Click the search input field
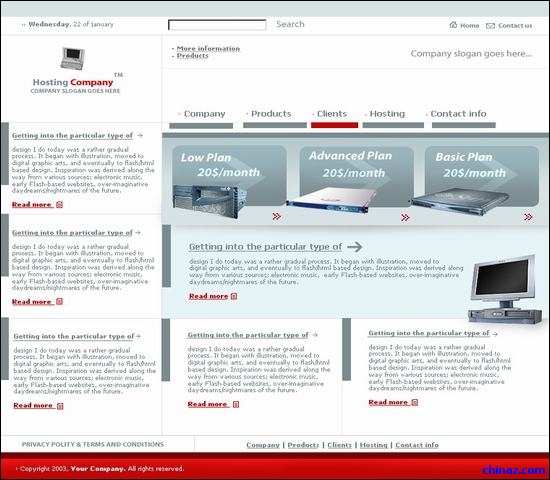The height and width of the screenshot is (480, 550). click(217, 25)
